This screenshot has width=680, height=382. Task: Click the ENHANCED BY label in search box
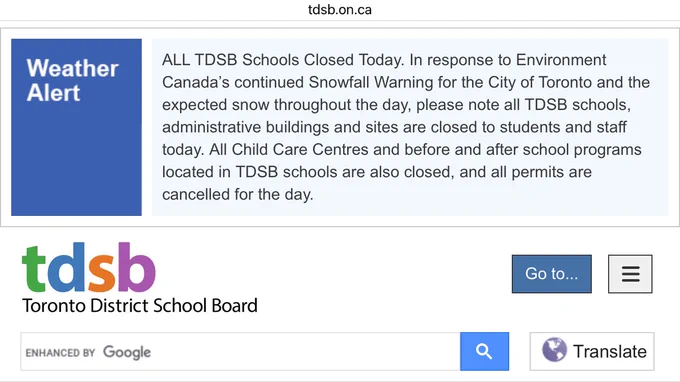point(60,353)
